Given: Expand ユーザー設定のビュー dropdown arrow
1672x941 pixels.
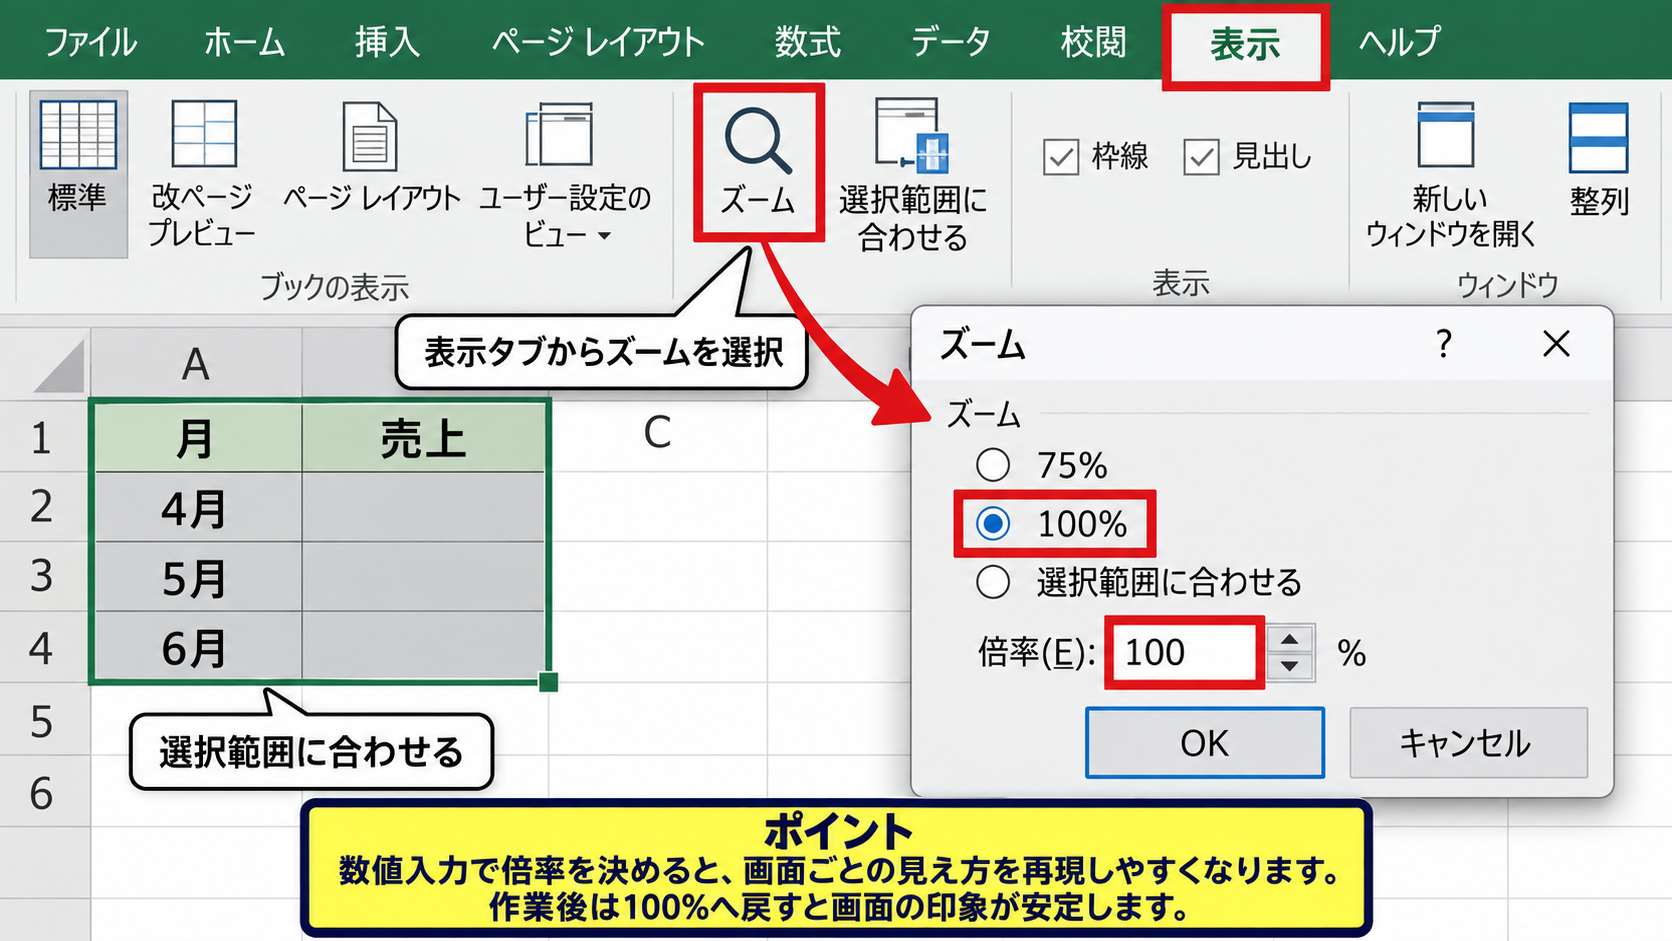Looking at the screenshot, I should pos(604,236).
